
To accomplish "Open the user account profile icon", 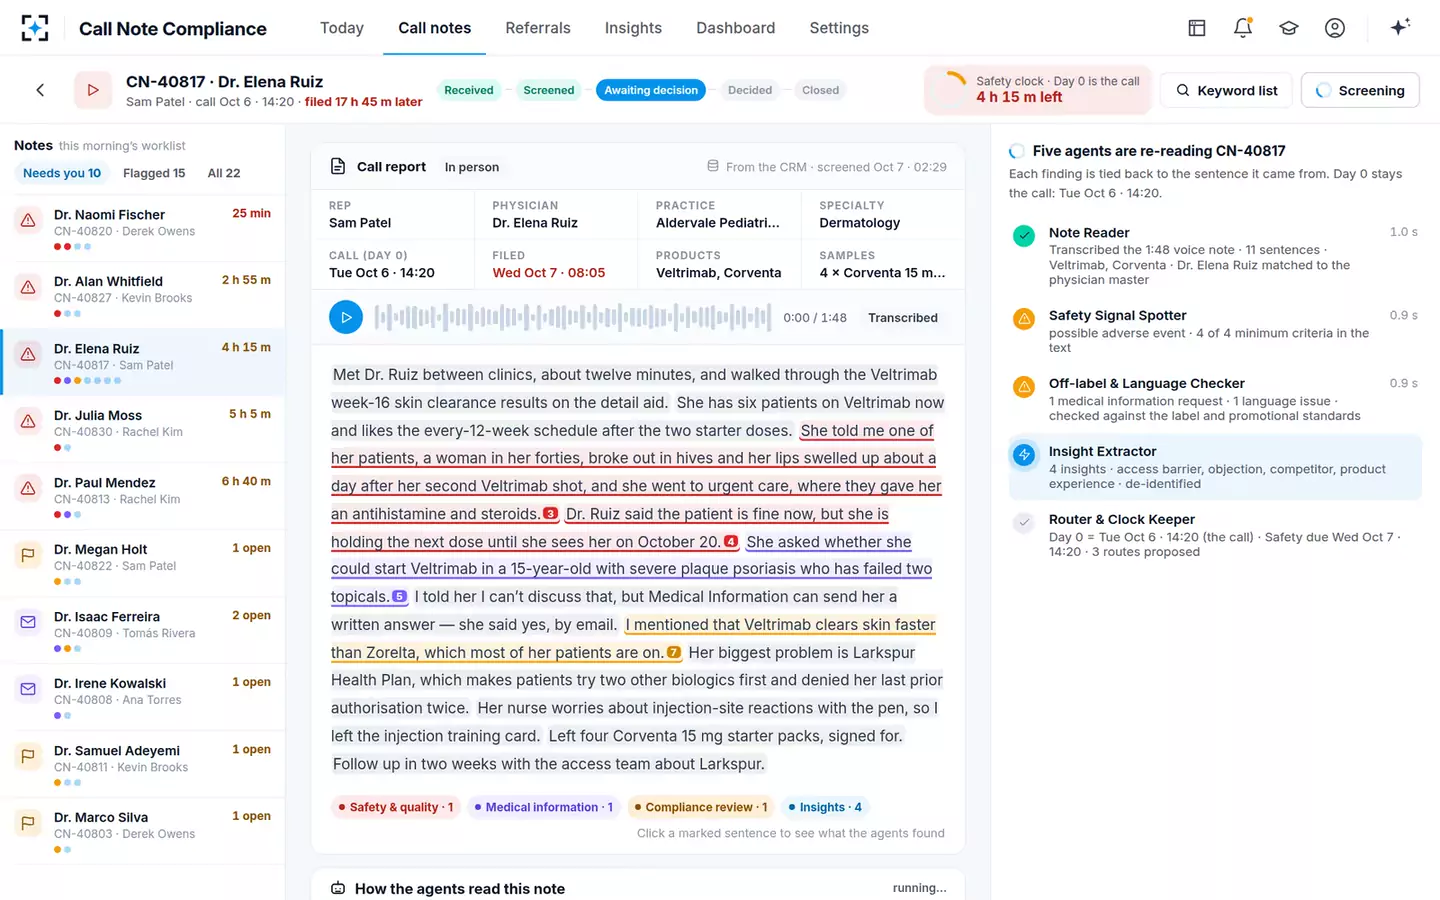I will 1335,28.
